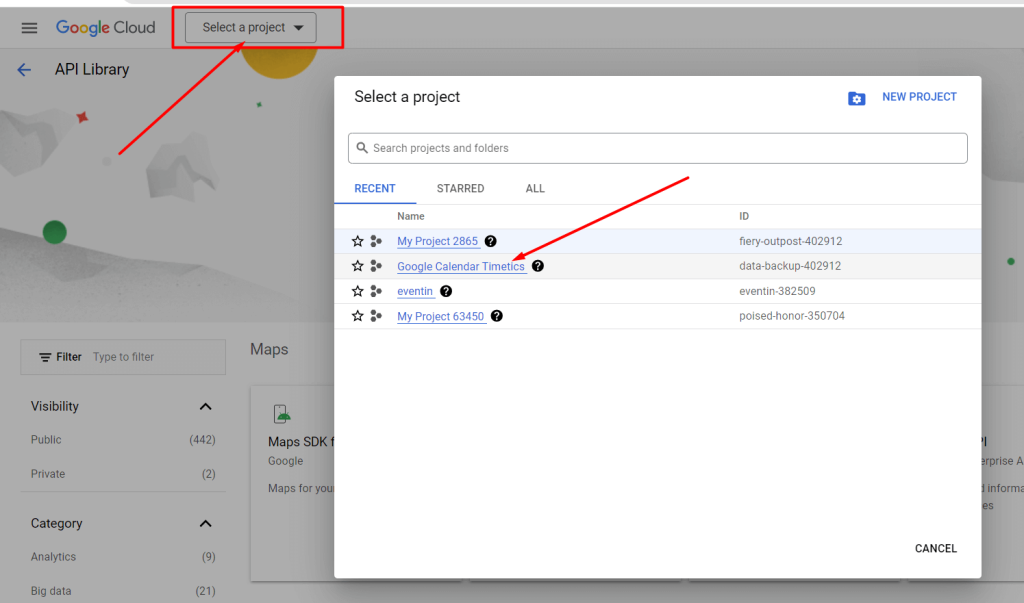
Task: Click project type icon for My Project 63450
Action: coord(376,316)
